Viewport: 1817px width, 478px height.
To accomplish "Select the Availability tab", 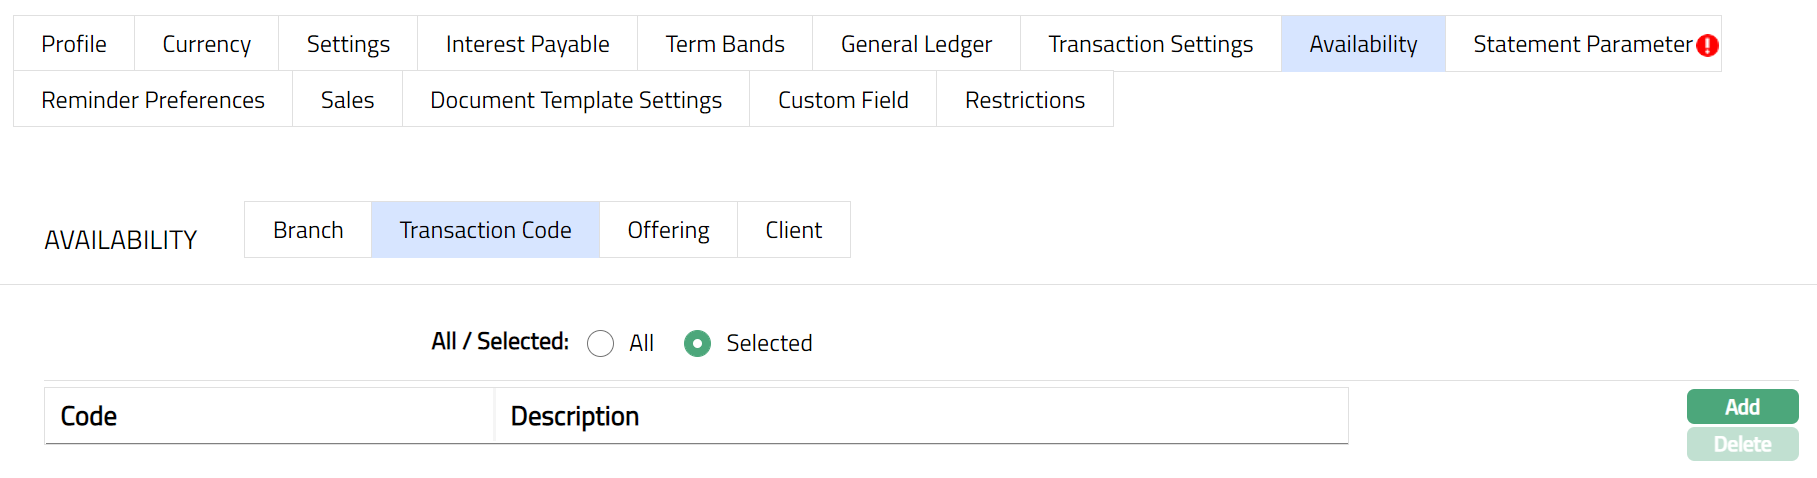I will coord(1363,44).
